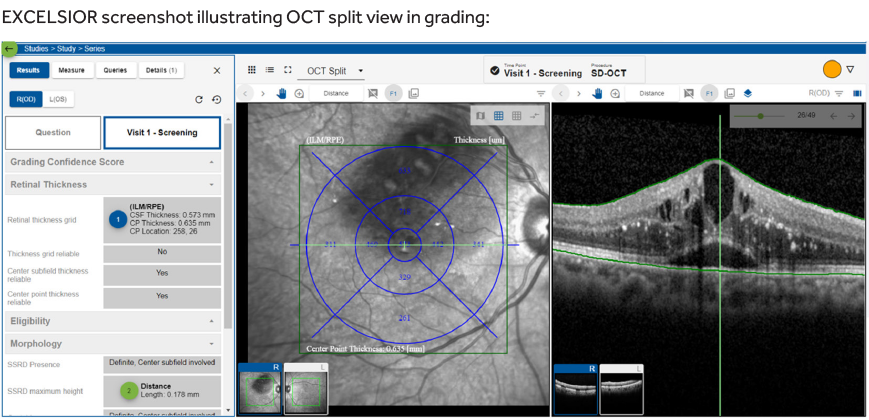The height and width of the screenshot is (420, 869).
Task: Click the B-scan slice slider at 26/49
Action: 761,116
